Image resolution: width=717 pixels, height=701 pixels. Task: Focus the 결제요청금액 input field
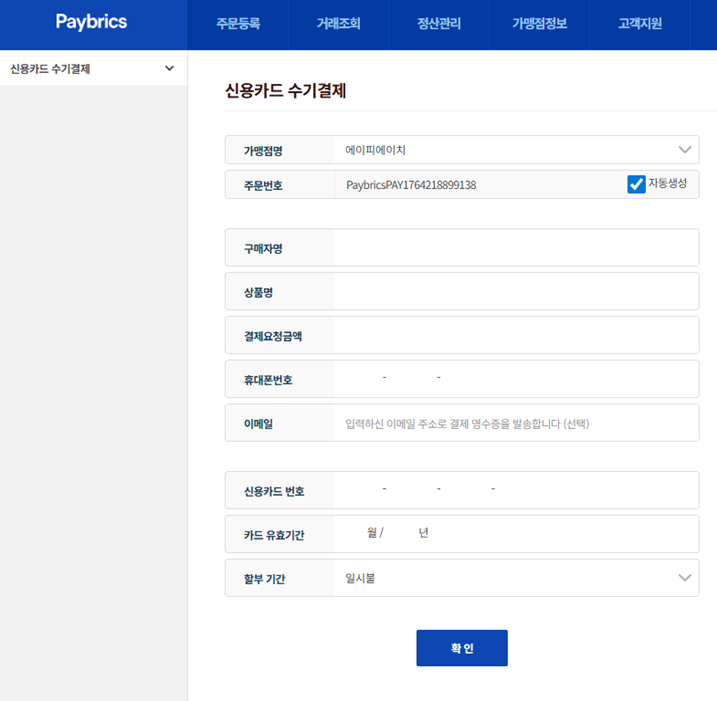[515, 335]
